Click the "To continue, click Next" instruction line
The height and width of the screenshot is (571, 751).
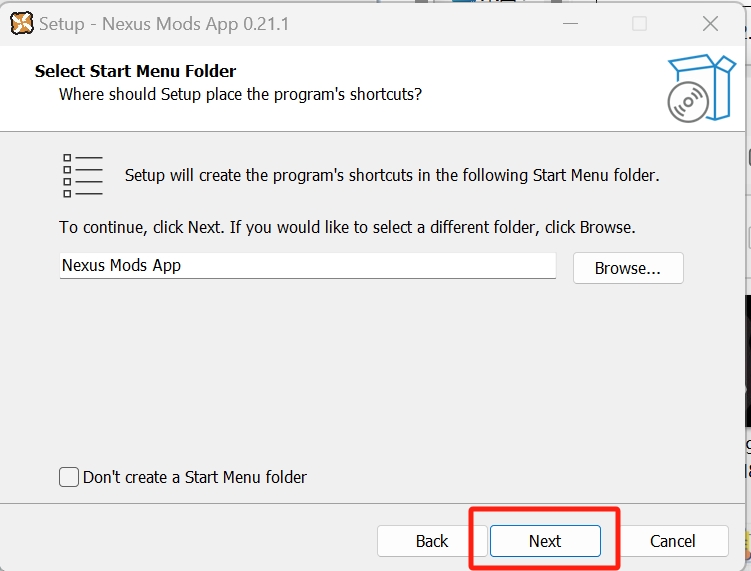pos(347,227)
